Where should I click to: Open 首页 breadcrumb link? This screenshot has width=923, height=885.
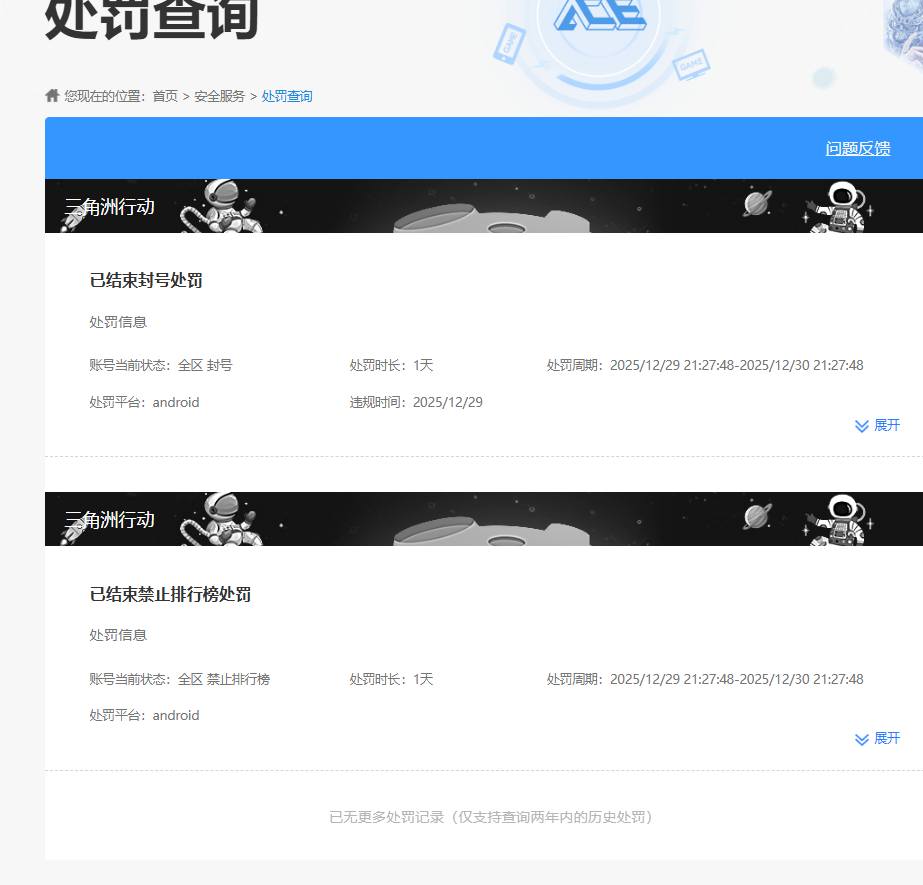tap(165, 96)
